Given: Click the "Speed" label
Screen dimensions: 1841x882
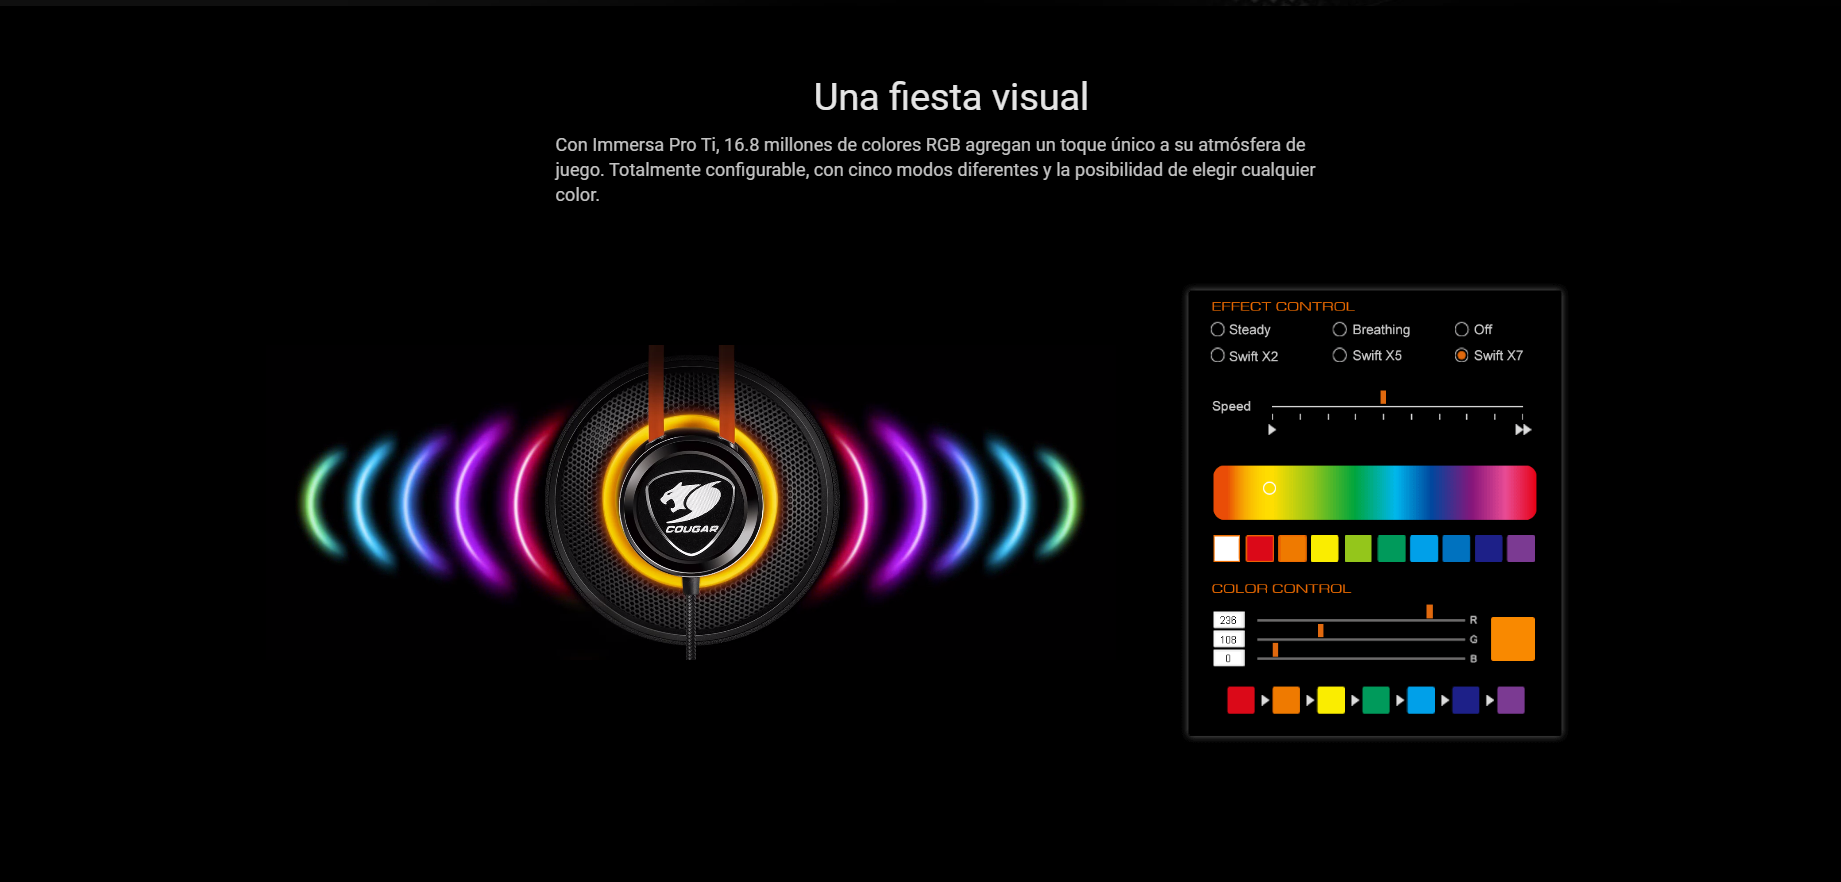Looking at the screenshot, I should click(1231, 406).
